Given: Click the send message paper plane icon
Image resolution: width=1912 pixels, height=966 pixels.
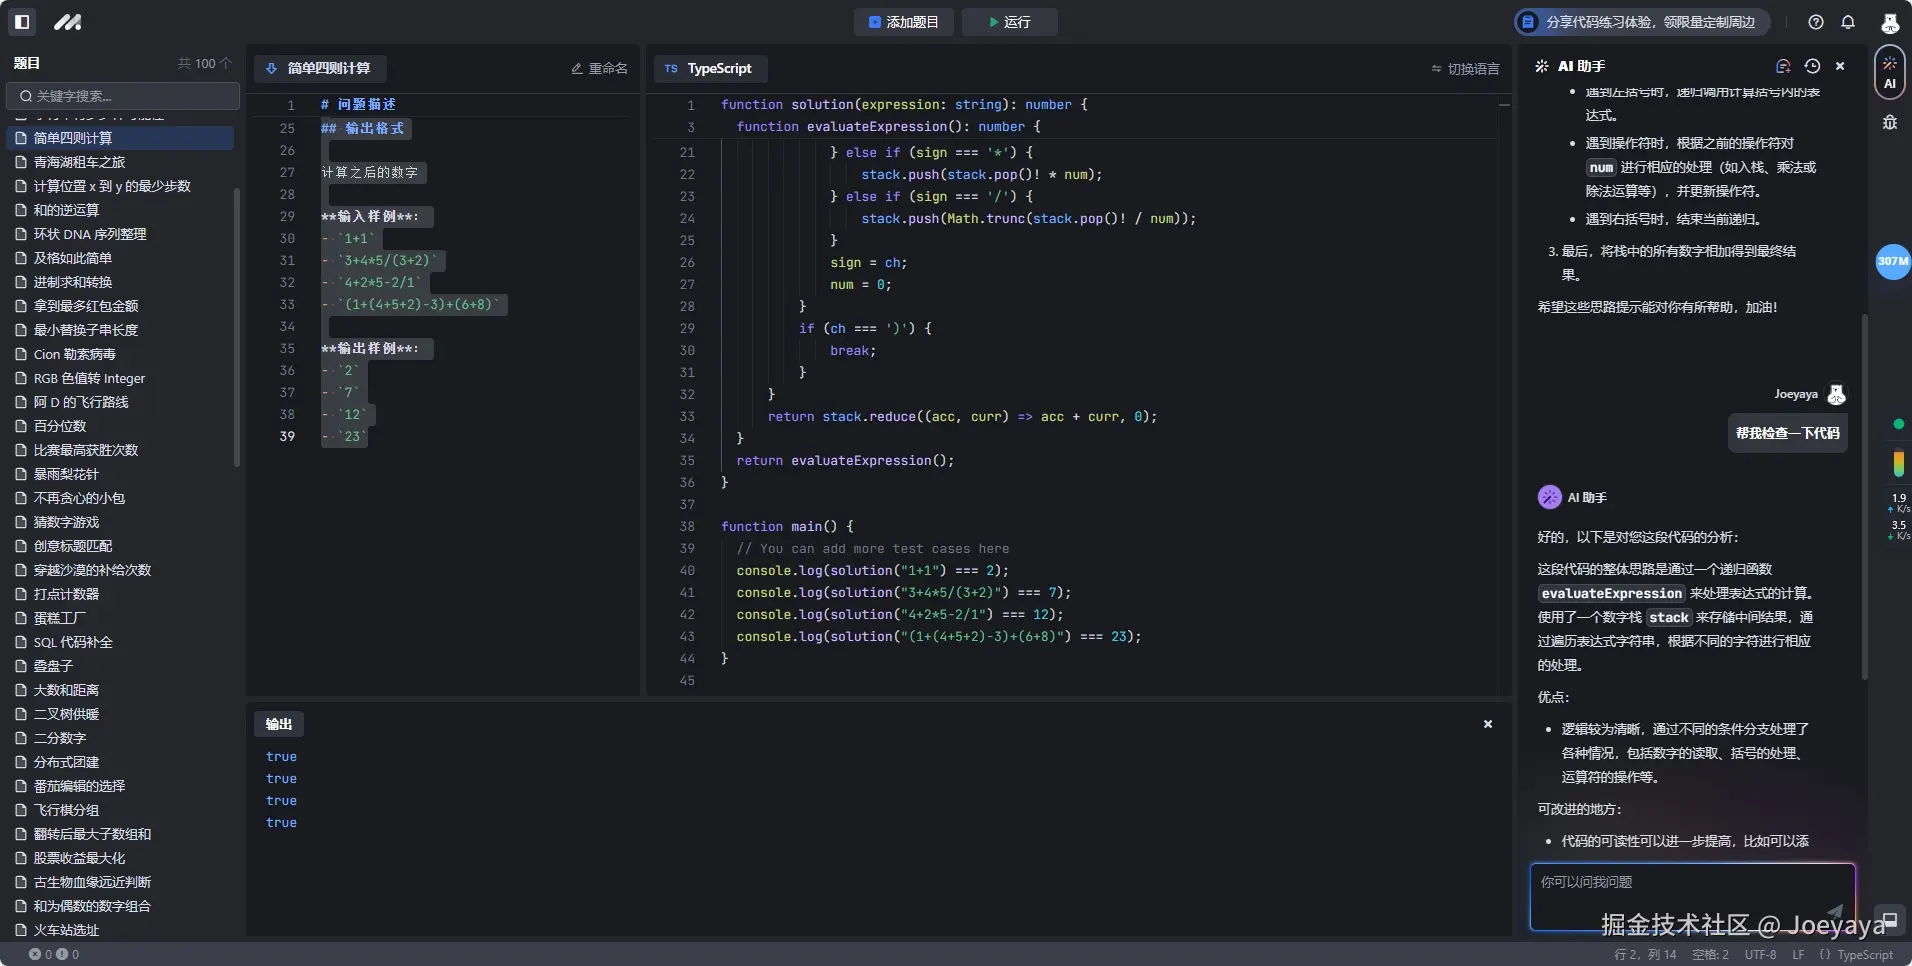Looking at the screenshot, I should click(x=1834, y=911).
